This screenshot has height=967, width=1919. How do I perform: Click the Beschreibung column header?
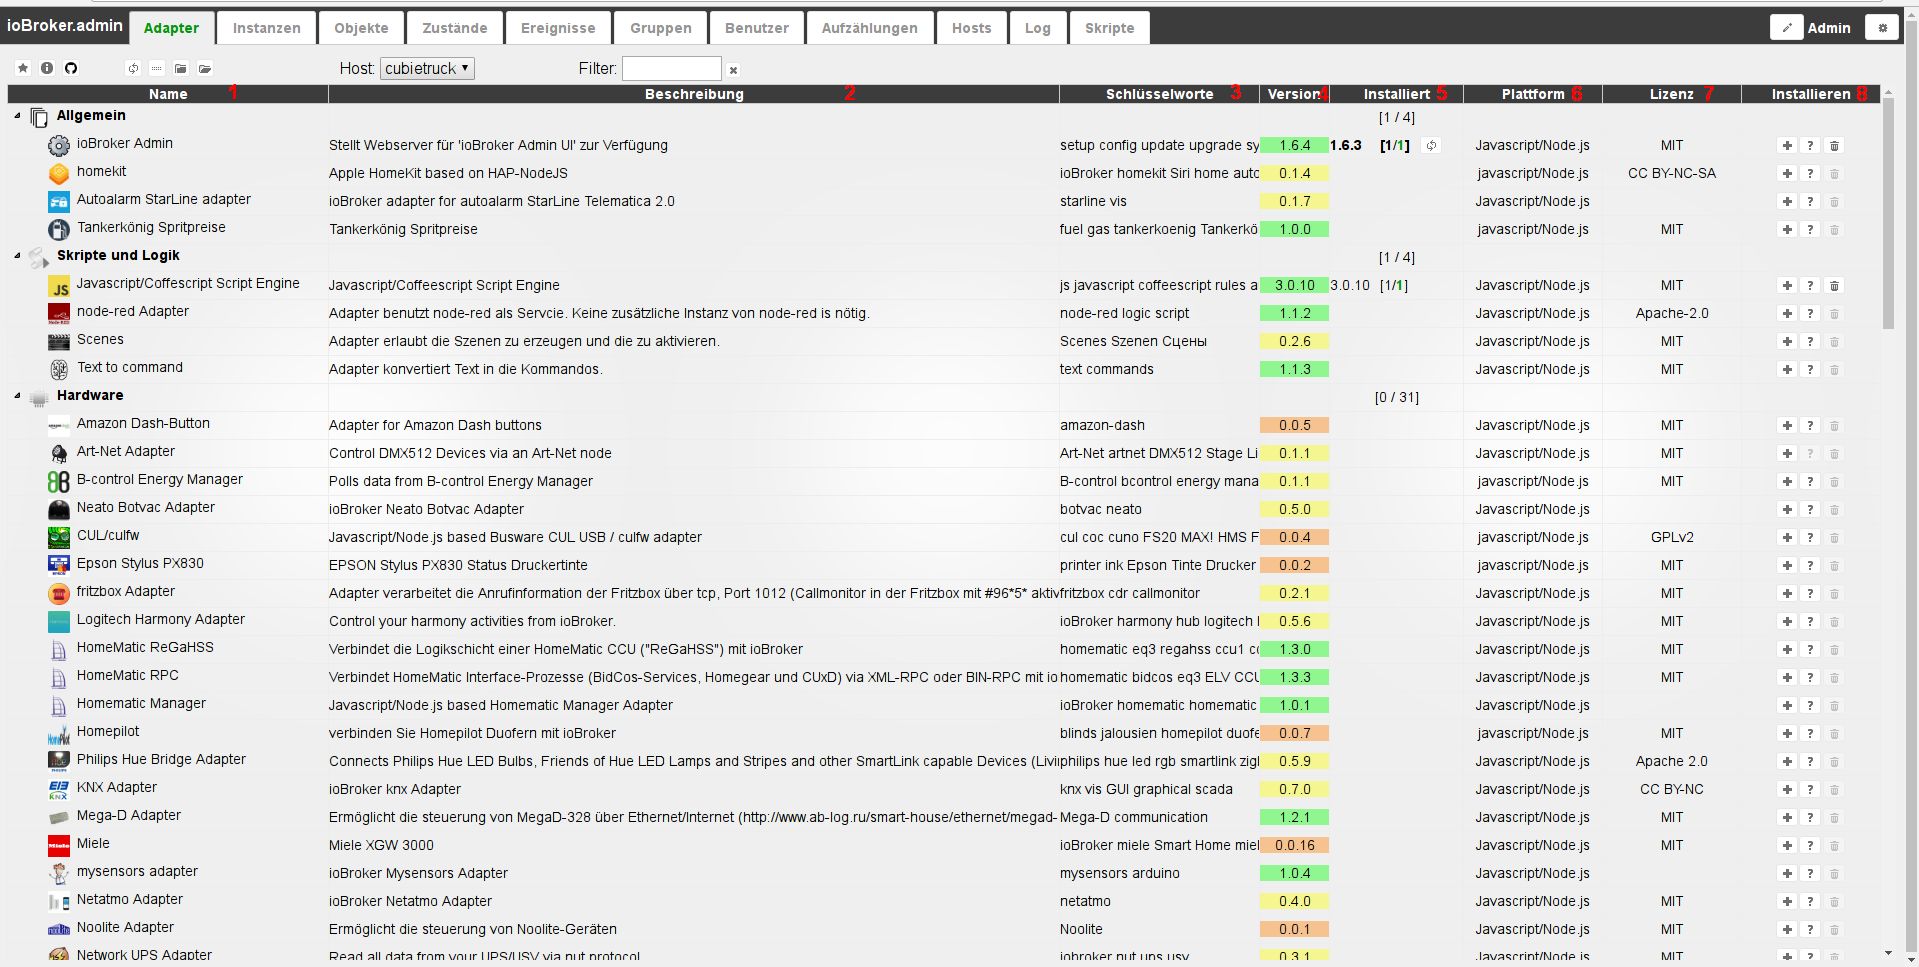point(694,94)
